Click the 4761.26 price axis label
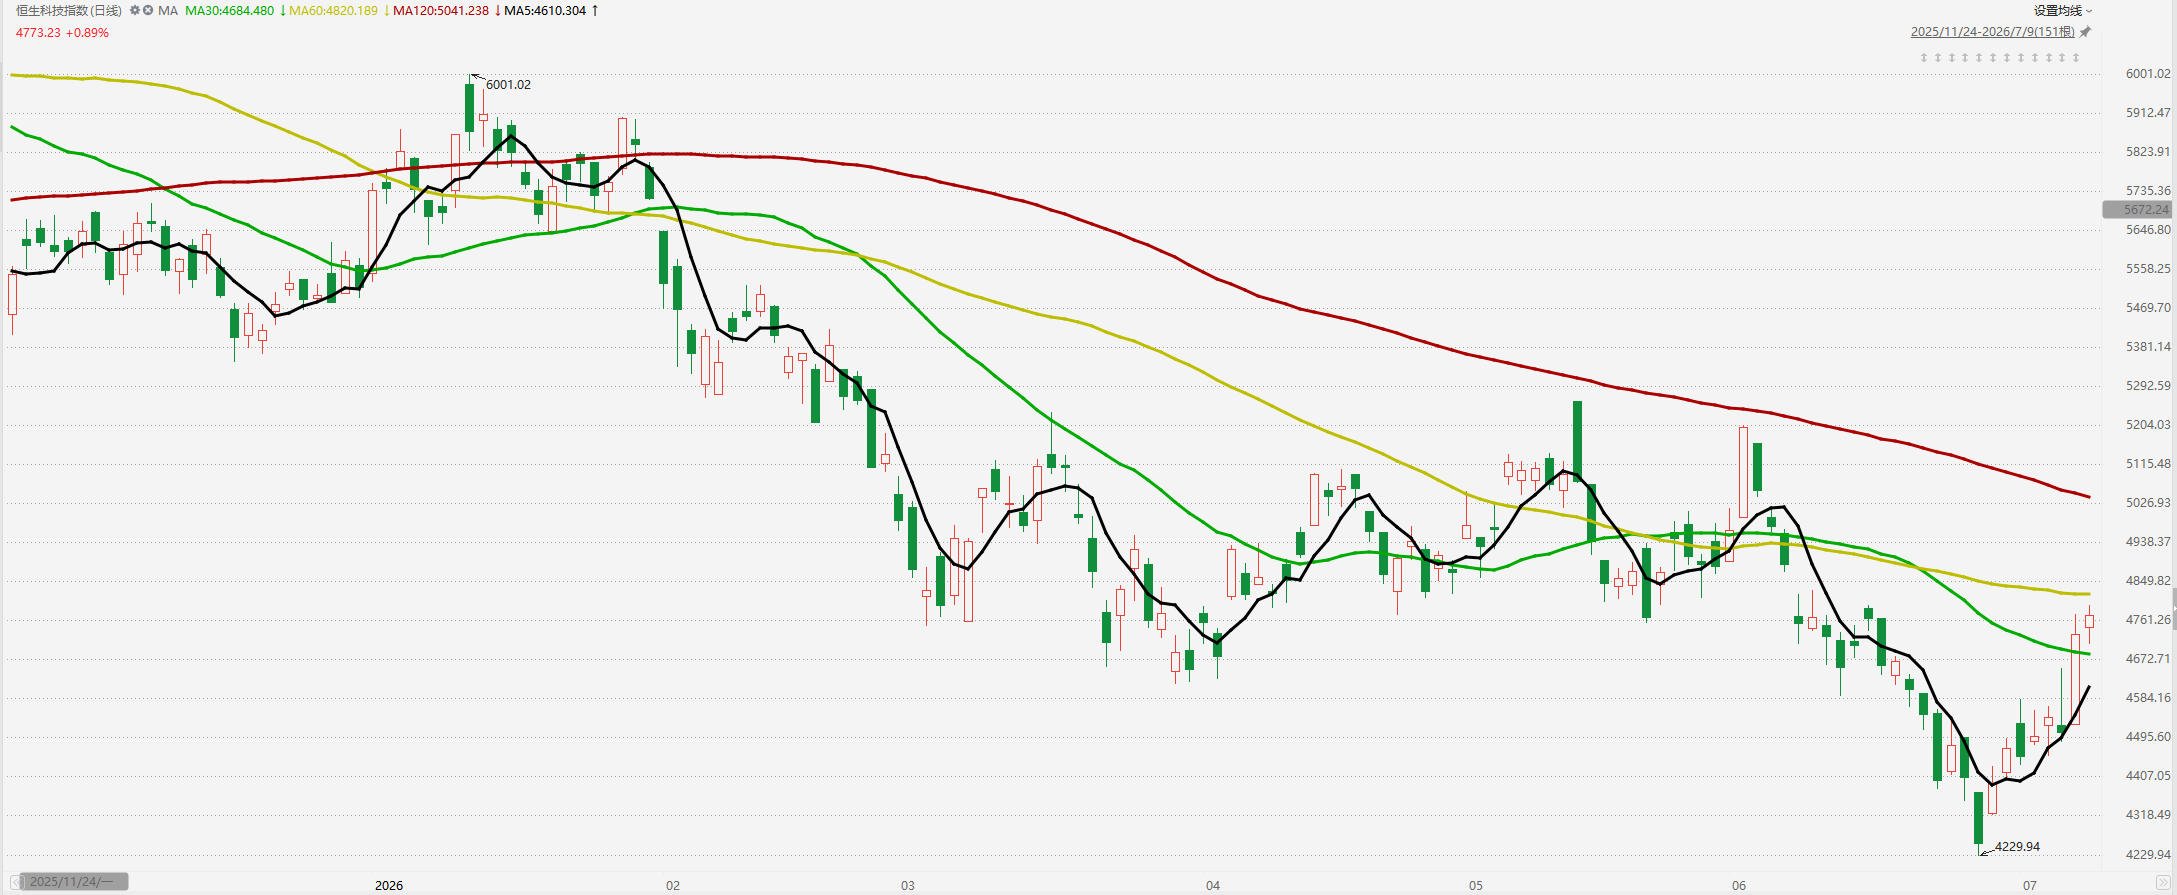 tap(2148, 620)
